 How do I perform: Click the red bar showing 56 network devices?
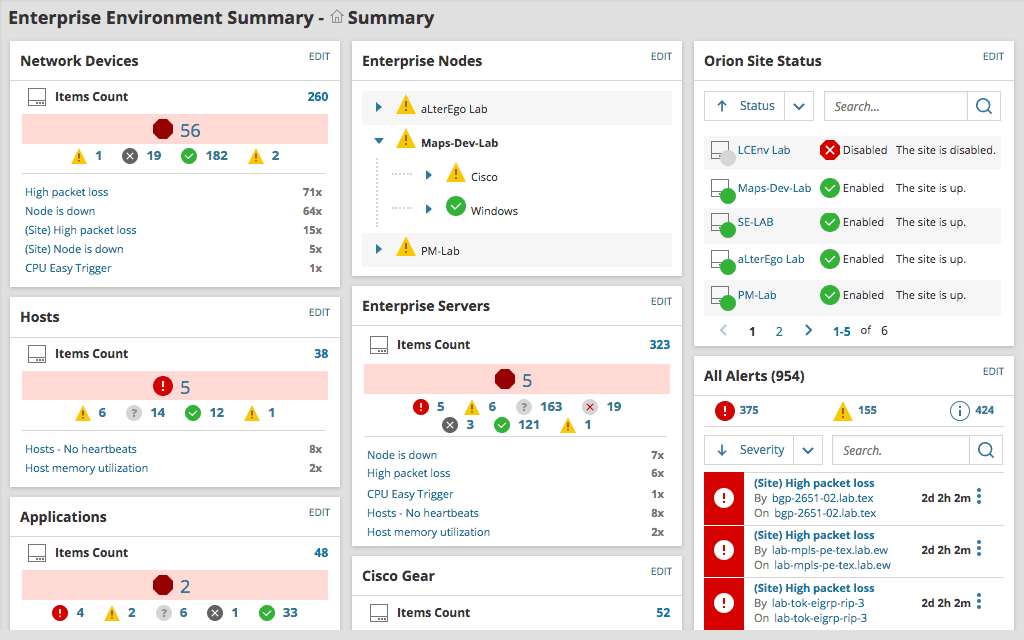tap(175, 130)
